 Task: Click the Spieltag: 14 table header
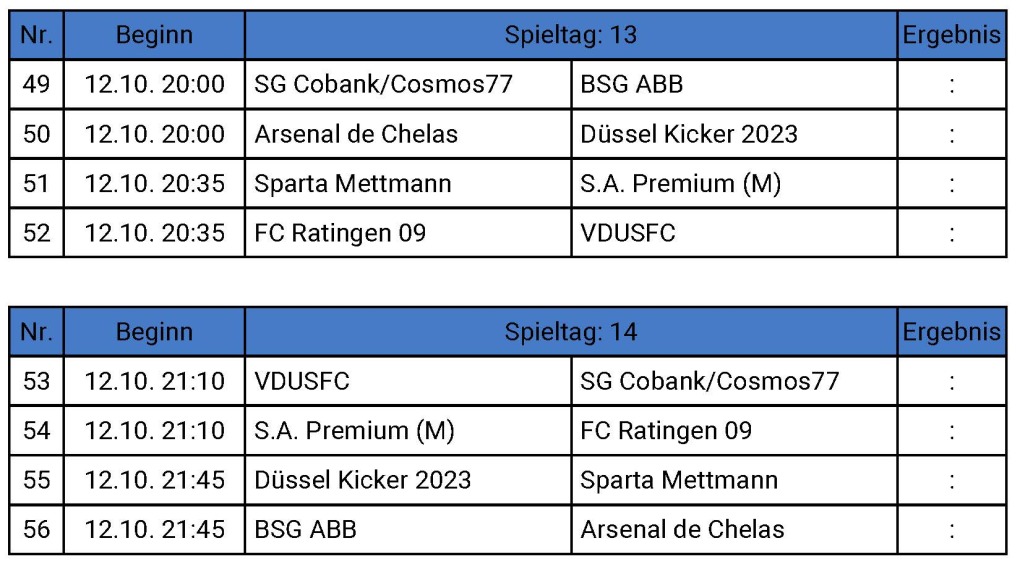[570, 332]
